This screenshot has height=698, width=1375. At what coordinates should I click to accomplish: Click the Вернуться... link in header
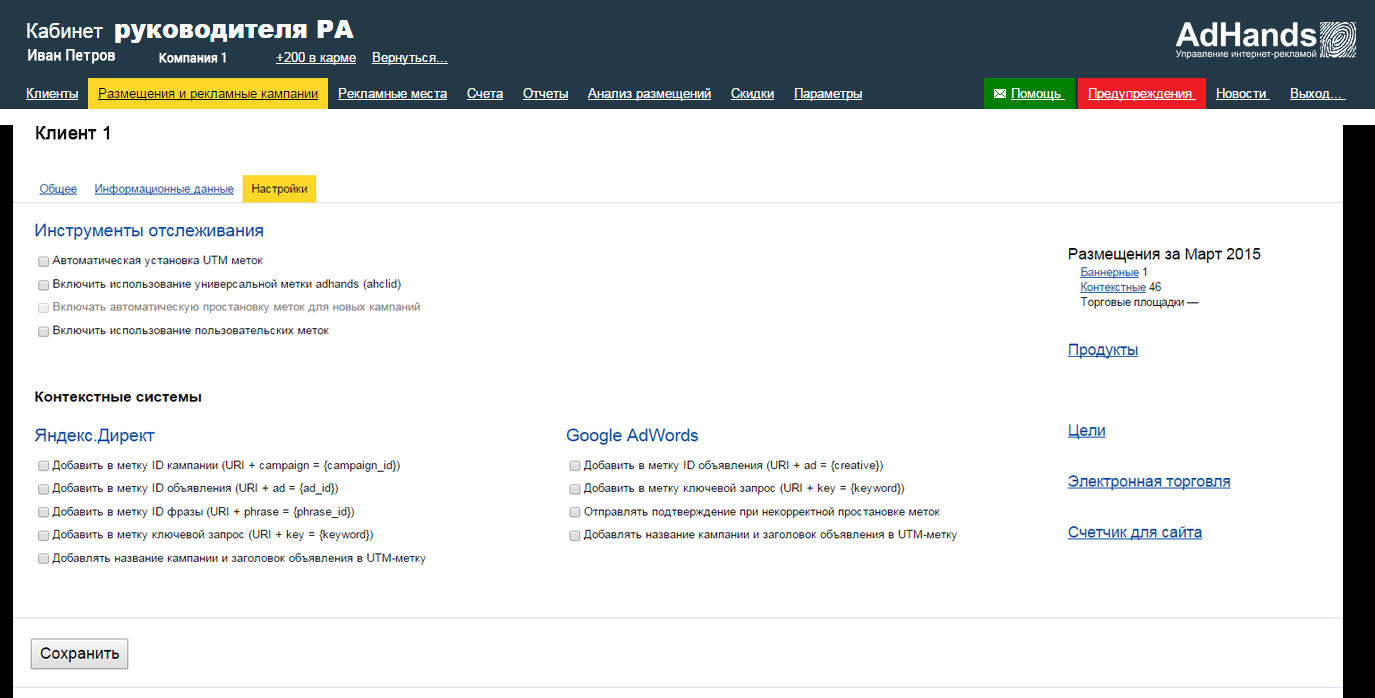[x=409, y=58]
